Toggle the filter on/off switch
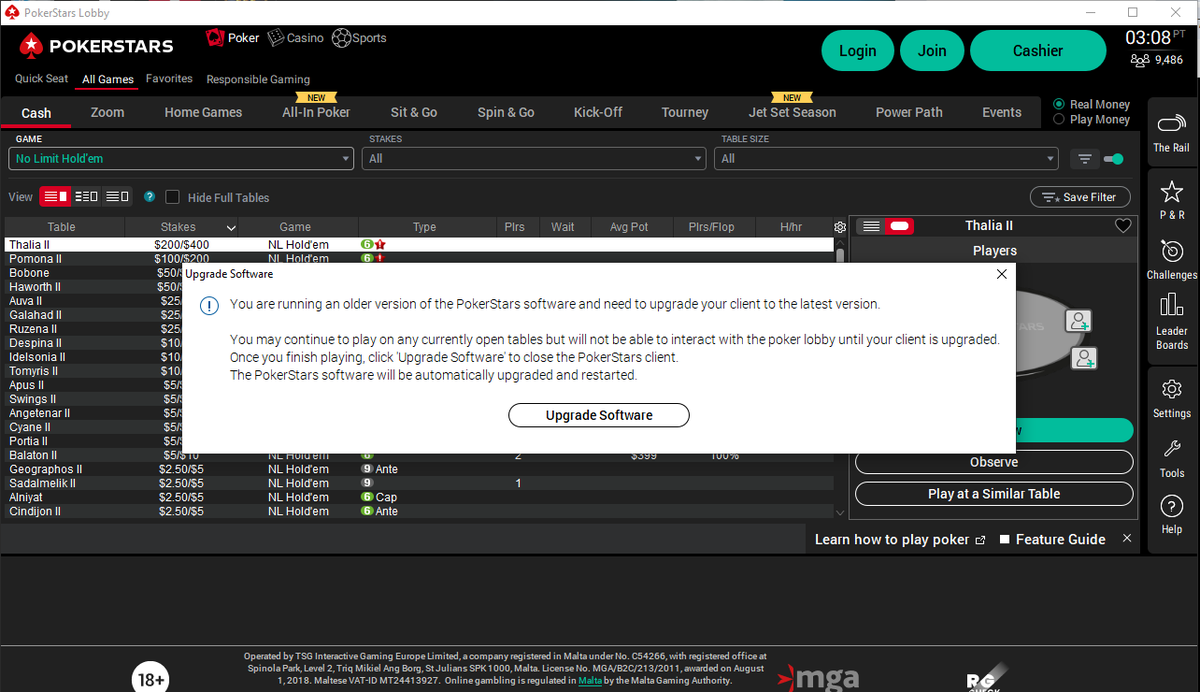Image resolution: width=1200 pixels, height=692 pixels. [x=1113, y=159]
